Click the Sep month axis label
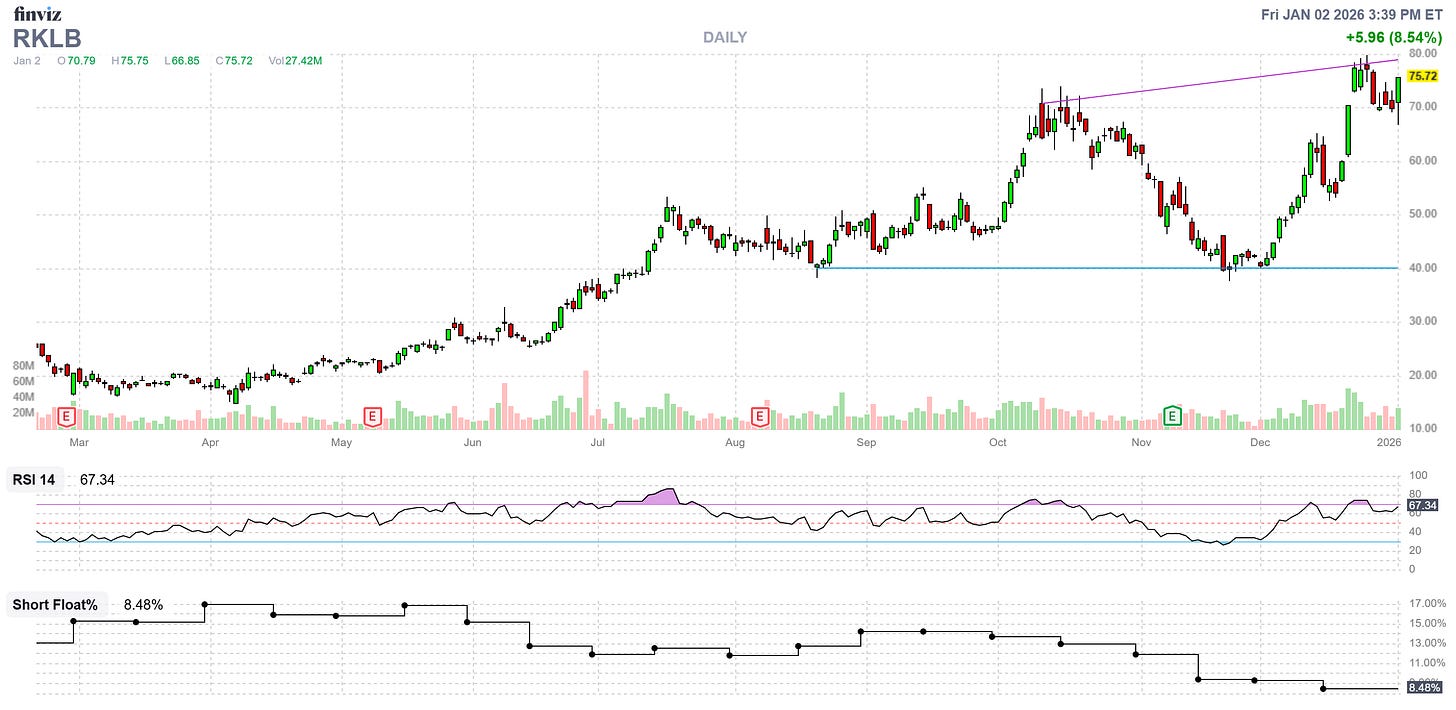This screenshot has height=710, width=1456. coord(866,441)
